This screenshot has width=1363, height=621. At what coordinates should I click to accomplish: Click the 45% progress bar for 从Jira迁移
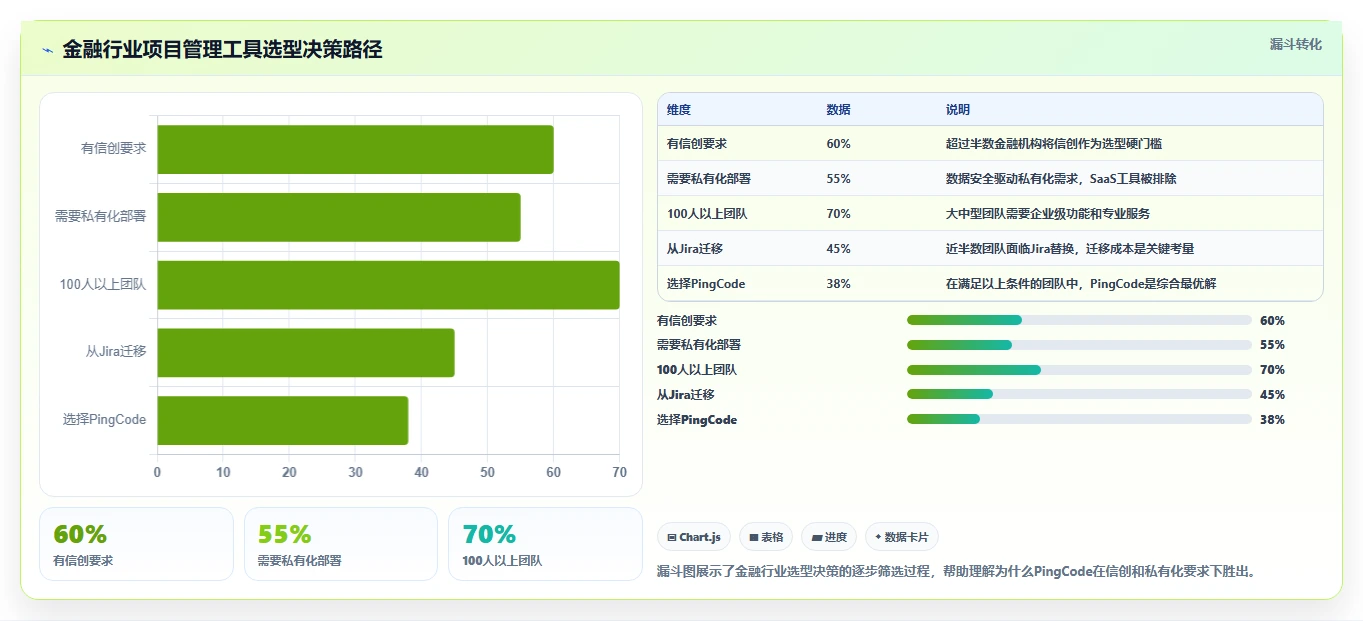[x=1079, y=395]
